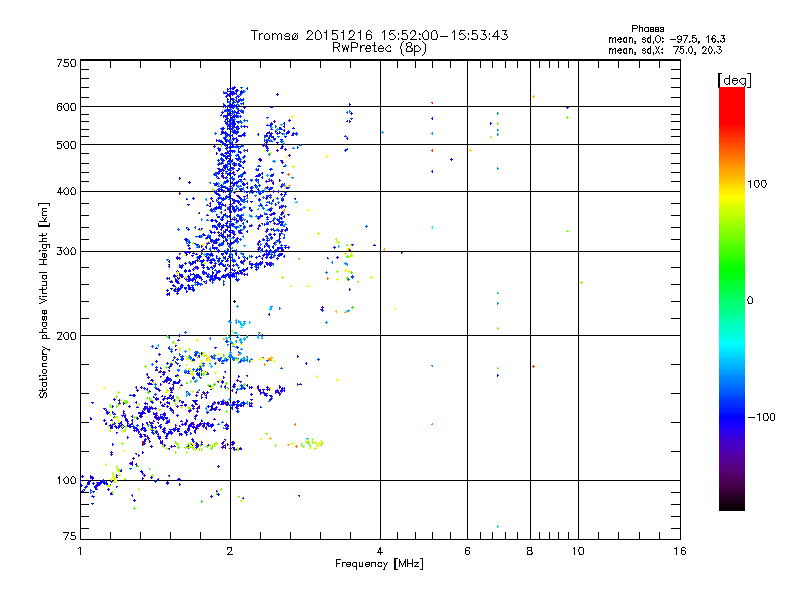The image size is (800, 600).
Task: Select the 'mean, sd,X: 75.0, 20.3' line
Action: (x=665, y=50)
